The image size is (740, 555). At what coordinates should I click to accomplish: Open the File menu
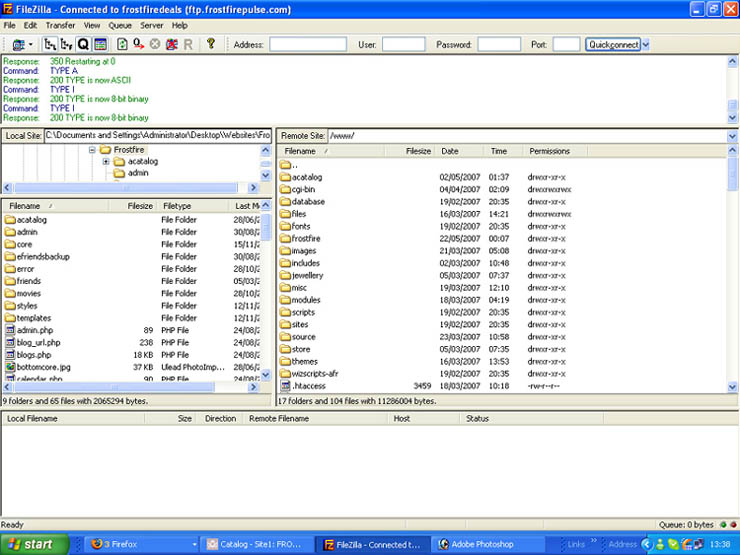(x=9, y=25)
